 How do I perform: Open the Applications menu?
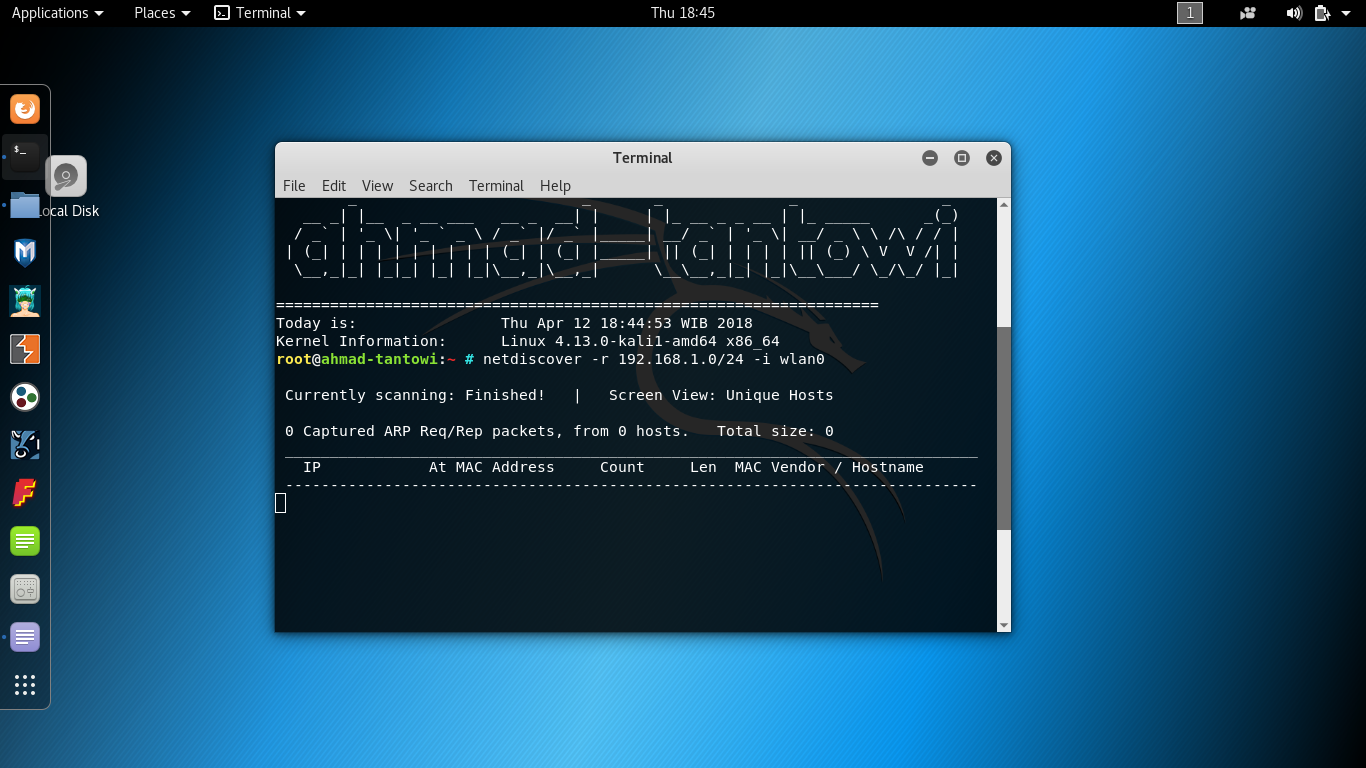pyautogui.click(x=57, y=13)
